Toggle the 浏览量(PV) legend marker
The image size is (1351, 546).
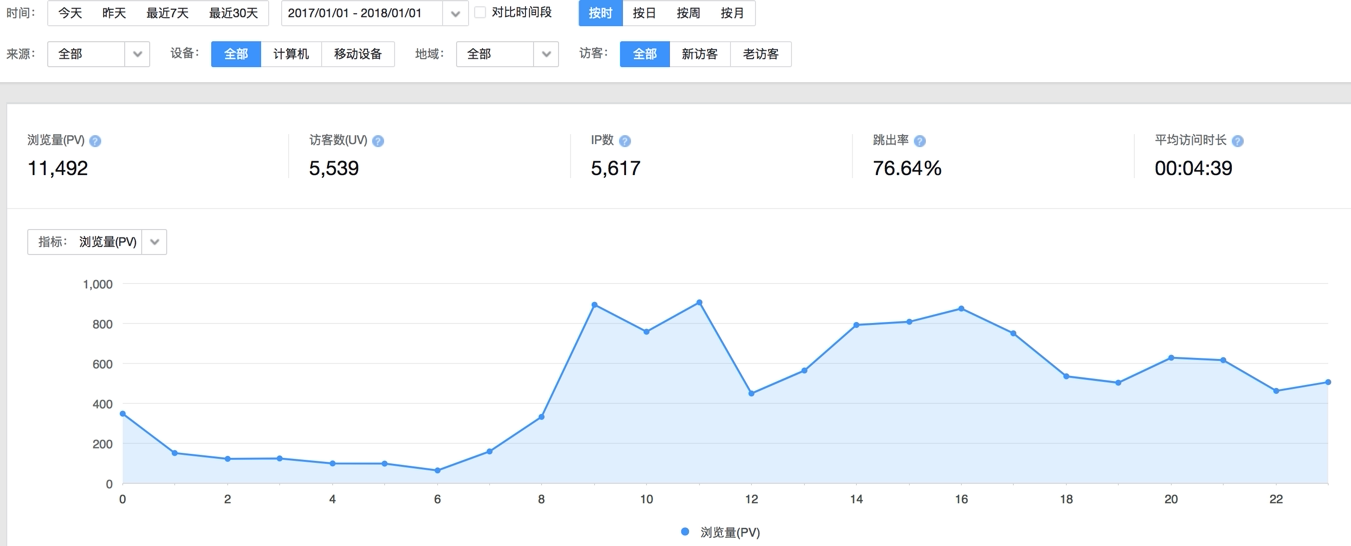685,532
